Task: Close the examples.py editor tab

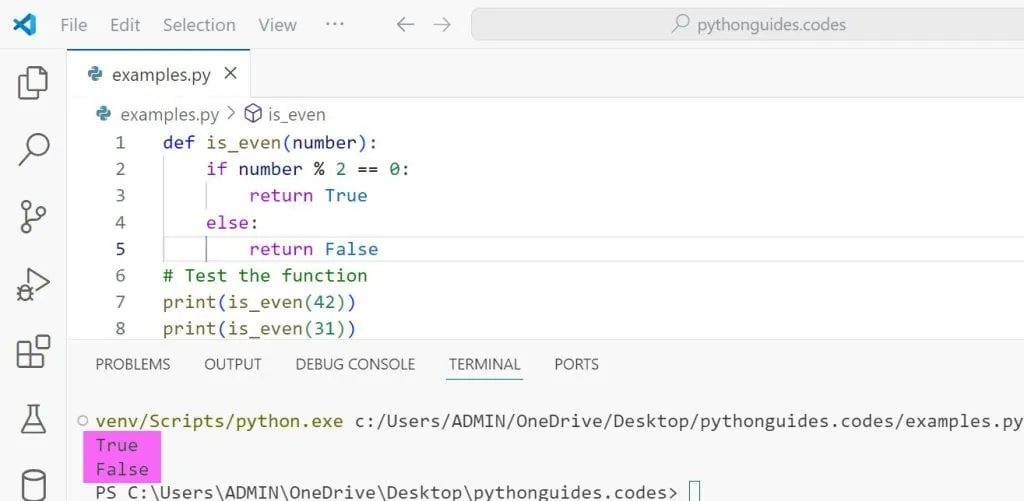Action: [230, 74]
